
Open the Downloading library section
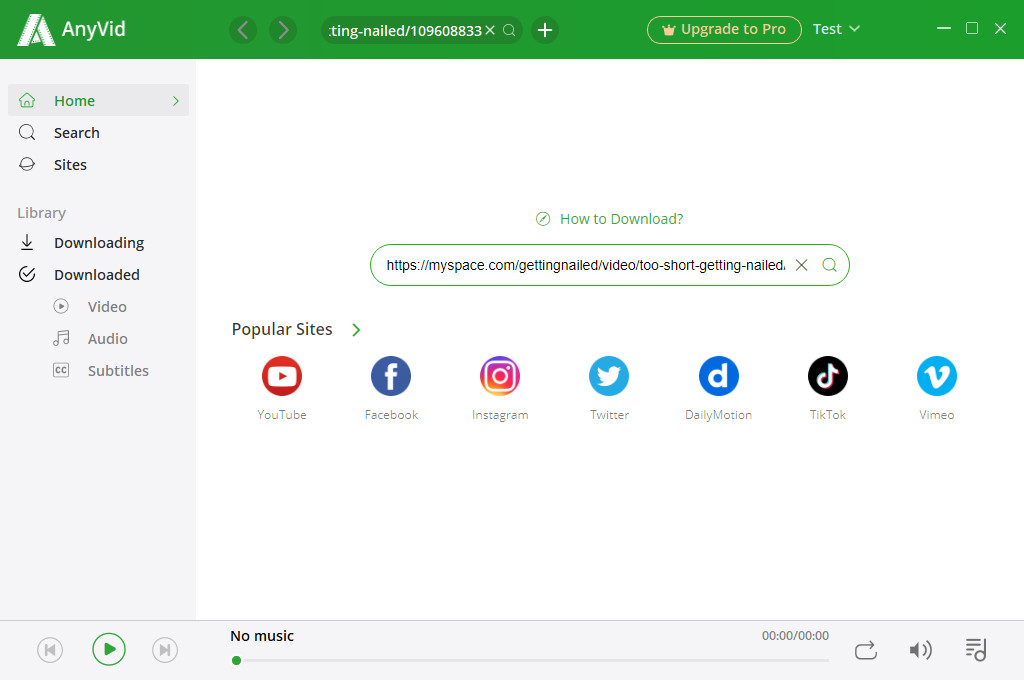pos(99,242)
